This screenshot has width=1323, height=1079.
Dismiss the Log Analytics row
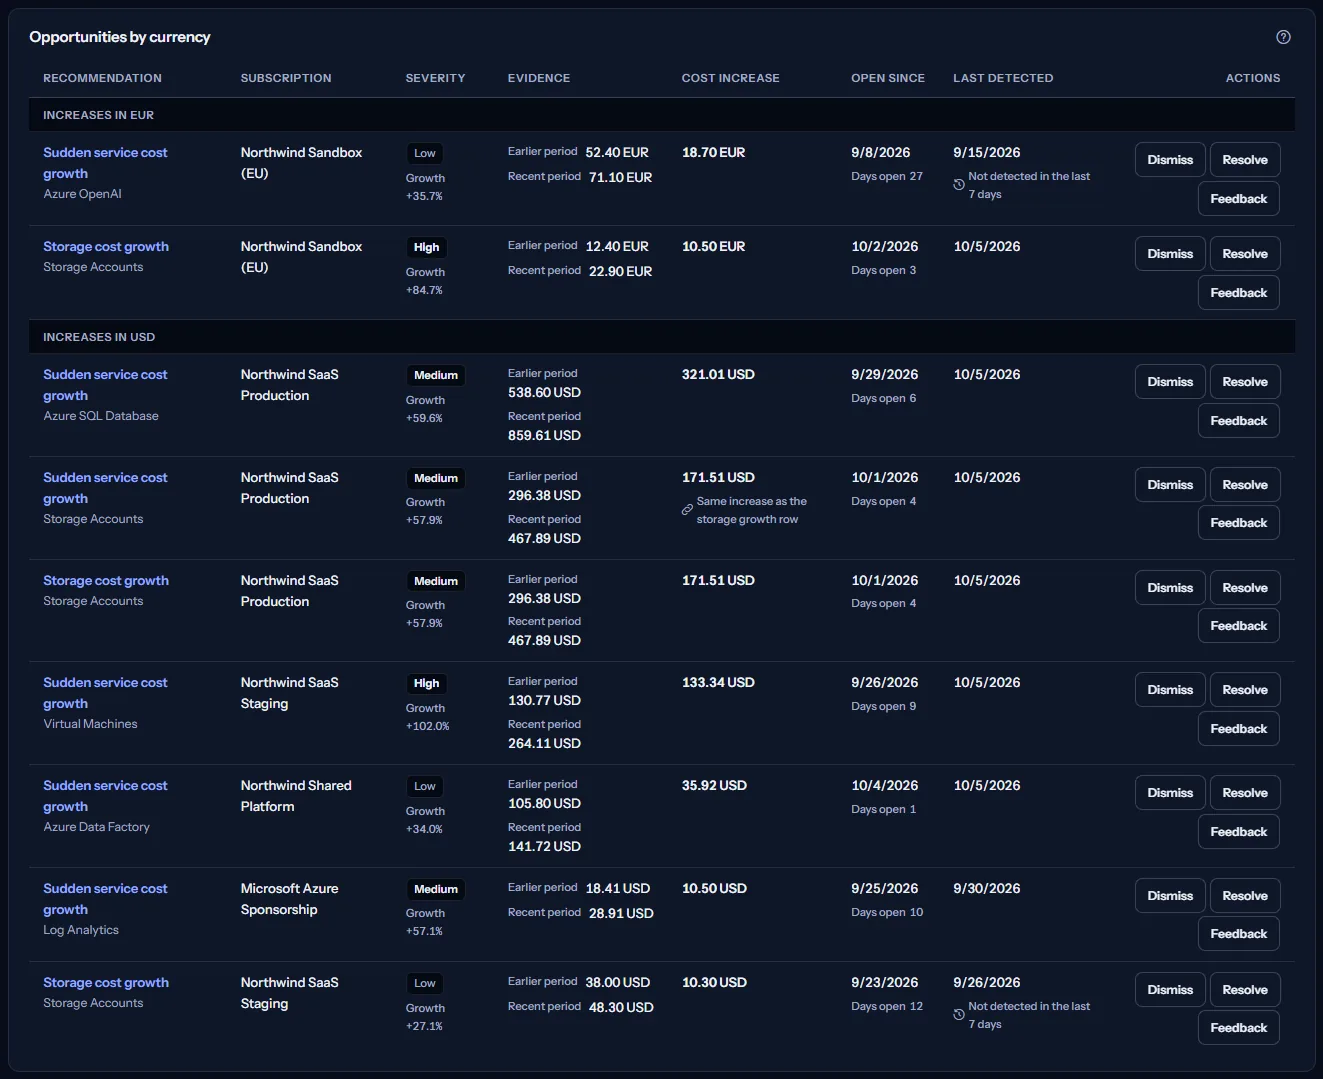[1170, 896]
